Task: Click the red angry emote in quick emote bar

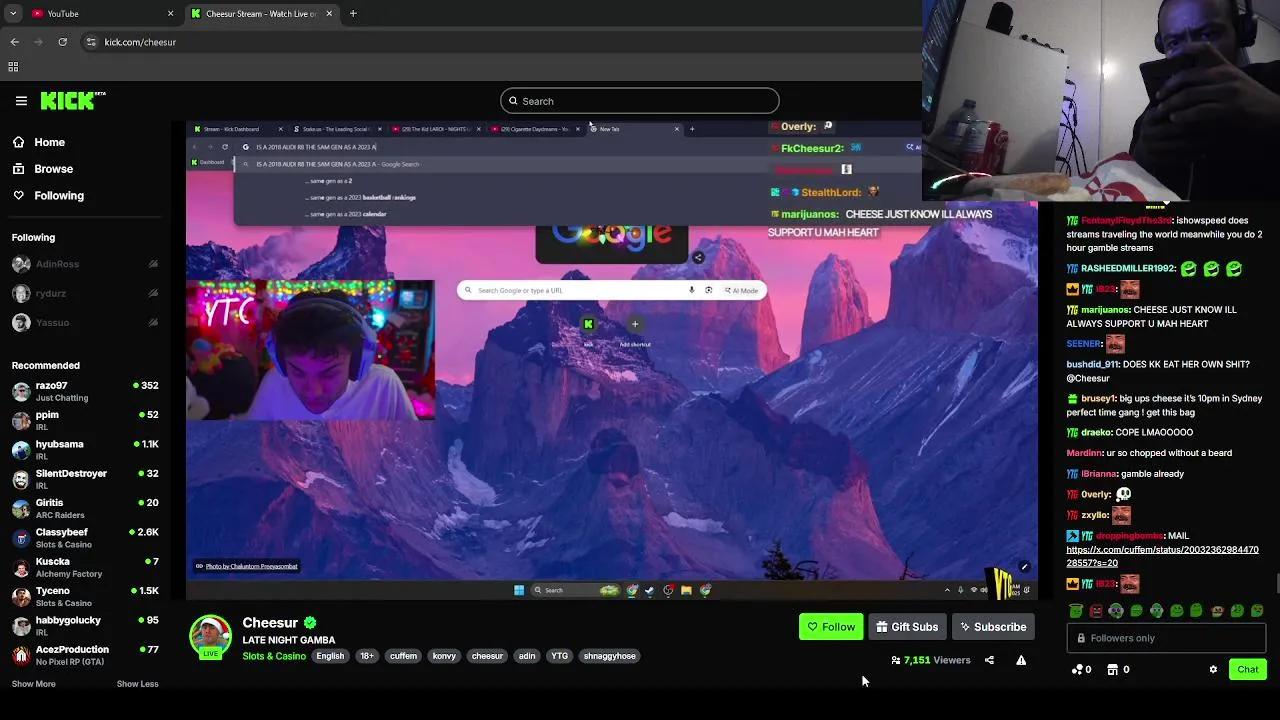Action: tap(1096, 611)
